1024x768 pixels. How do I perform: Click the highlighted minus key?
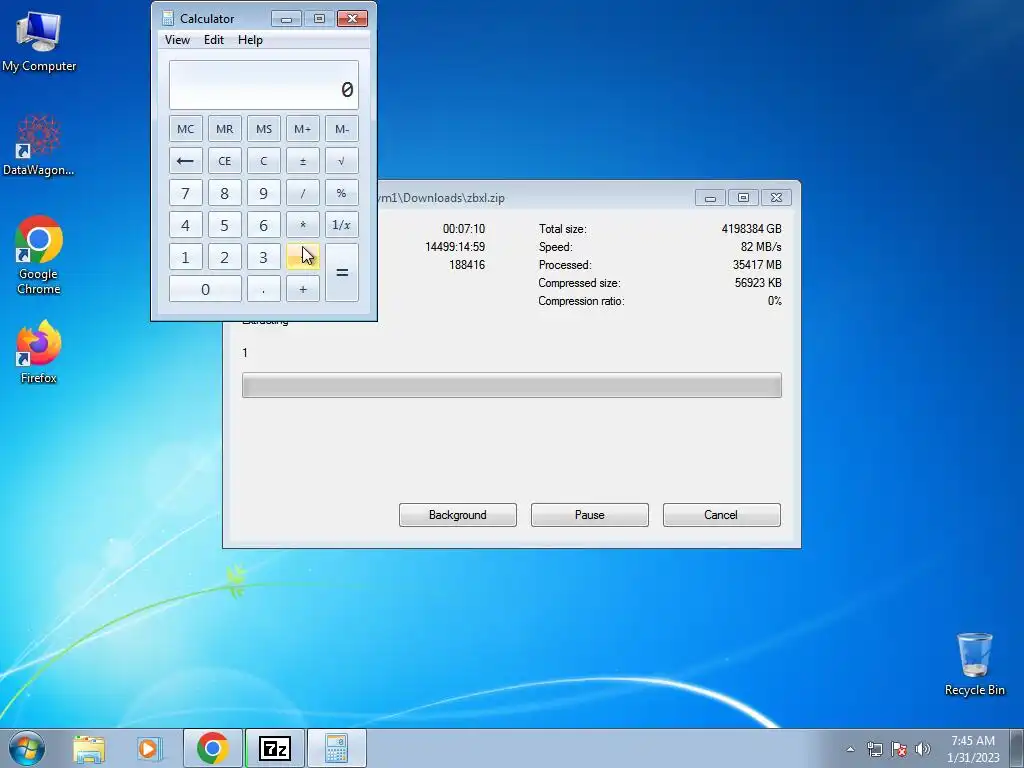(x=303, y=257)
